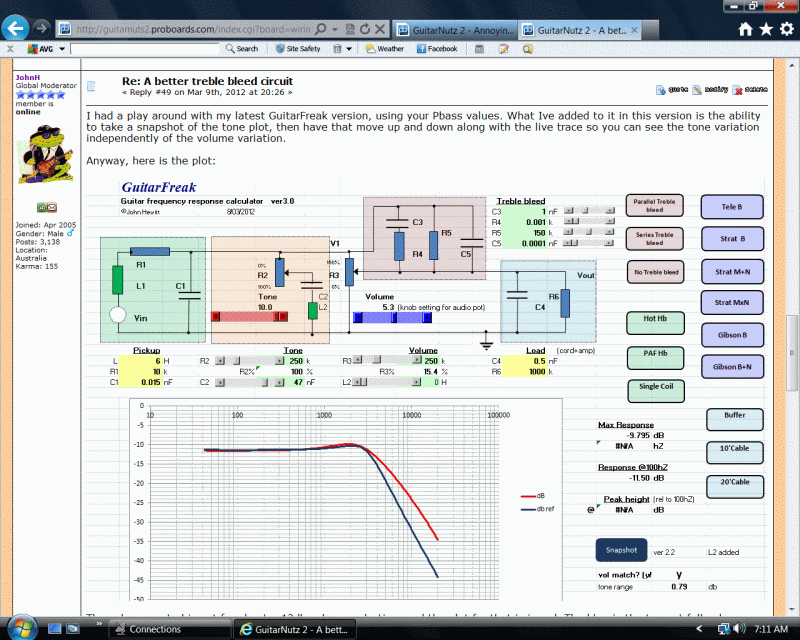Go back with the browser back arrow
Screen dimensions: 800x640
pyautogui.click(x=15, y=28)
